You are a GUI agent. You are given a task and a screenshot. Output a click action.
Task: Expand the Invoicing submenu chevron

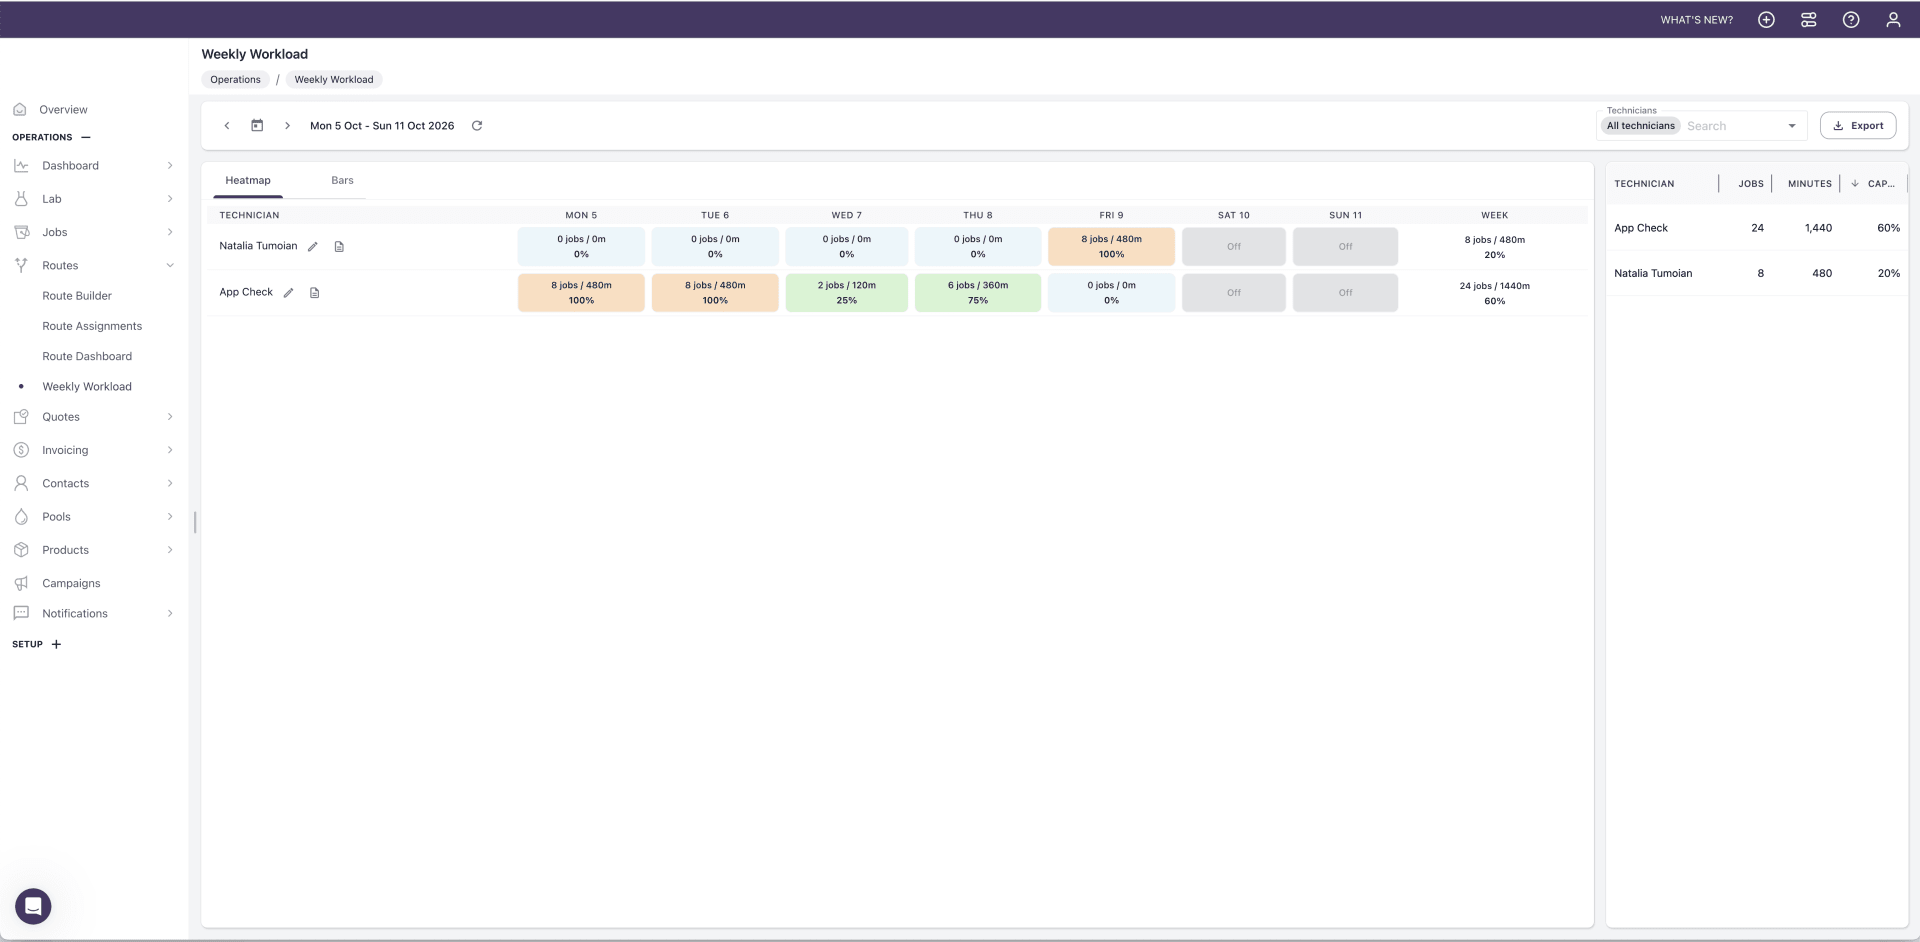point(170,450)
